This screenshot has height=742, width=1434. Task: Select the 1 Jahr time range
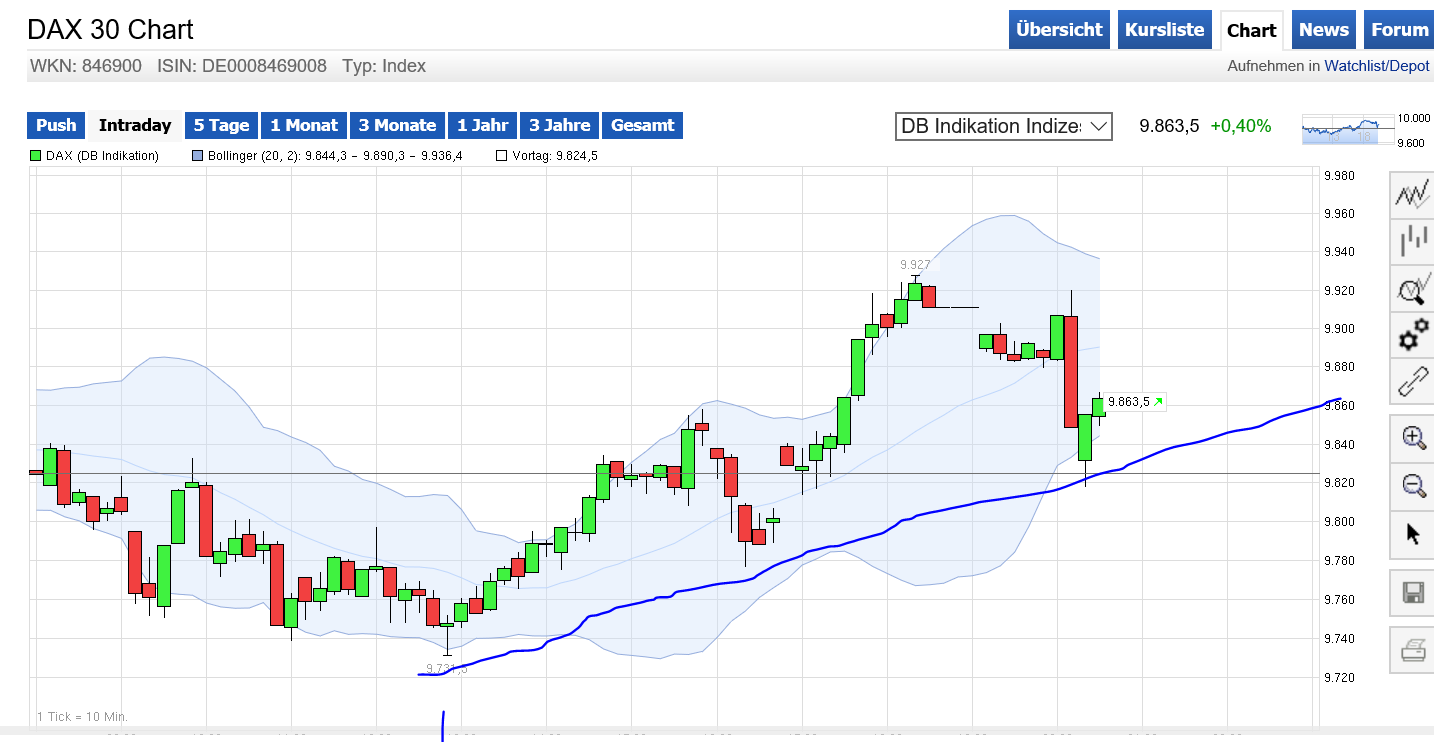point(482,126)
